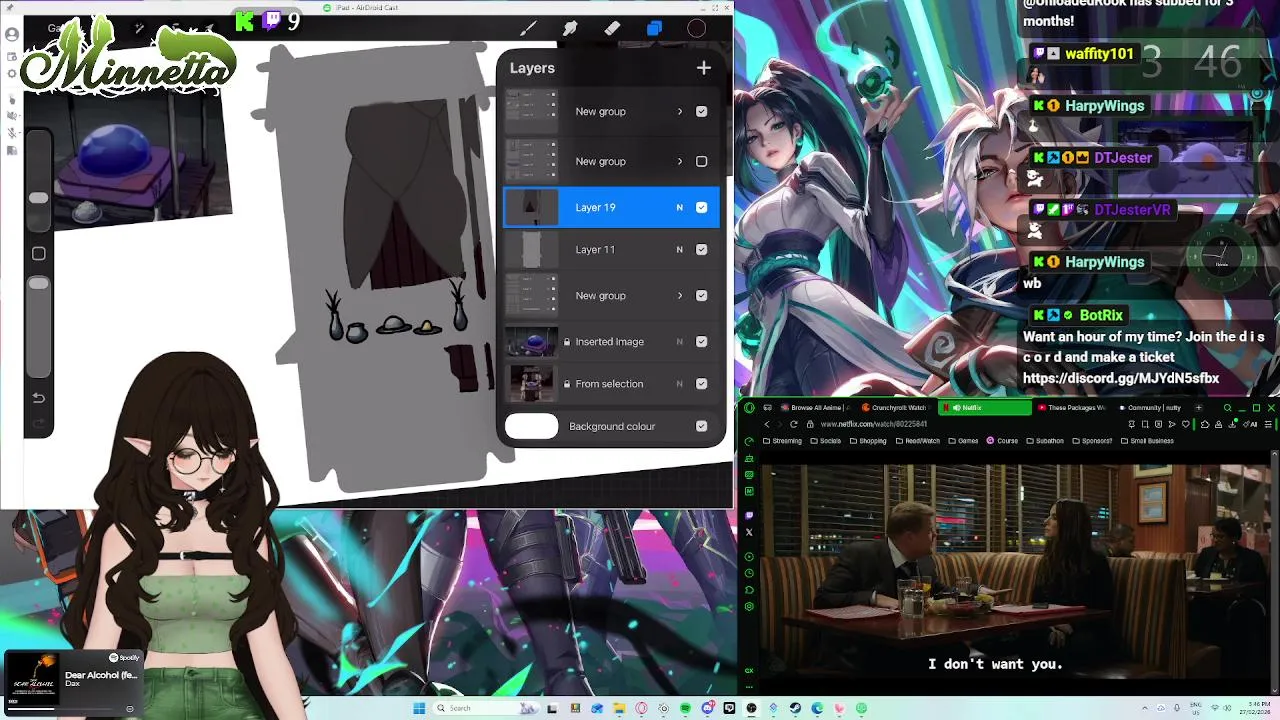Open a new browser tab with plus

click(1199, 408)
